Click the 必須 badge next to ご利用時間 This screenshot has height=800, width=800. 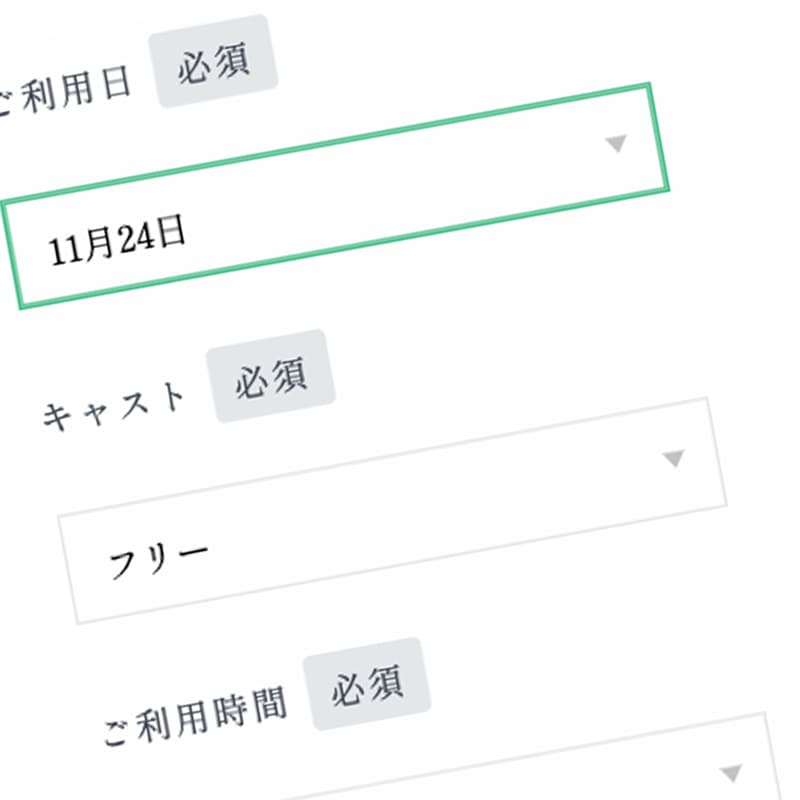point(369,684)
